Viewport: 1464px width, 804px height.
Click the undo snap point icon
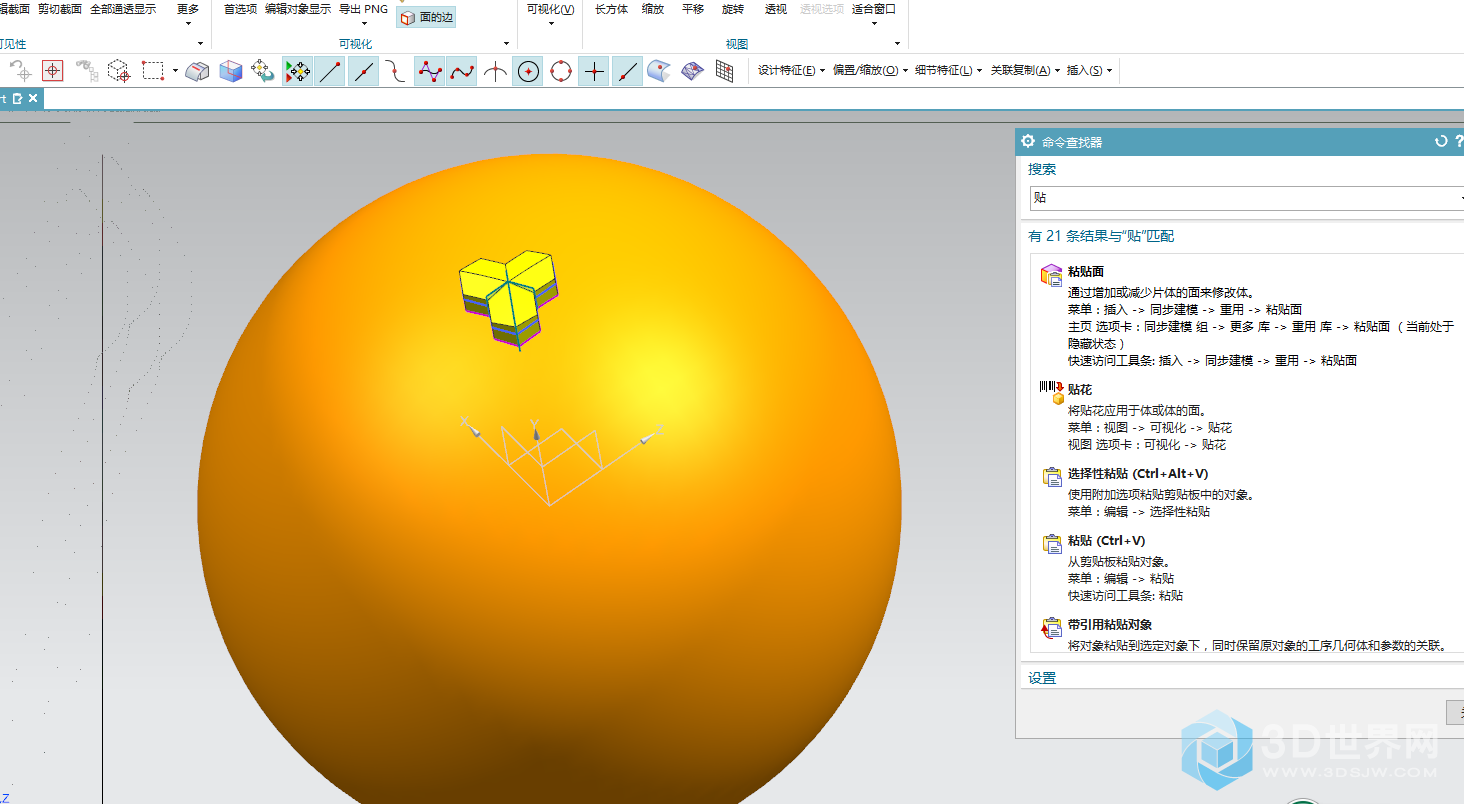pyautogui.click(x=21, y=71)
